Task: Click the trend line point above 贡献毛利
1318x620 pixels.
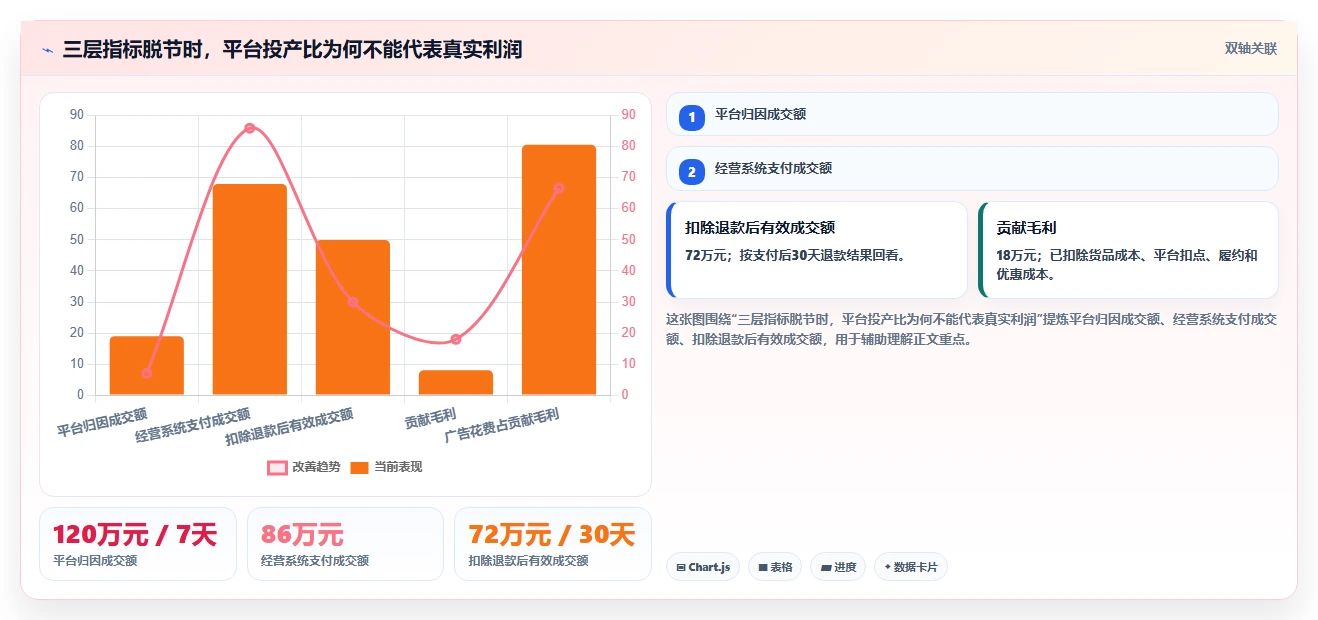Action: coord(456,339)
